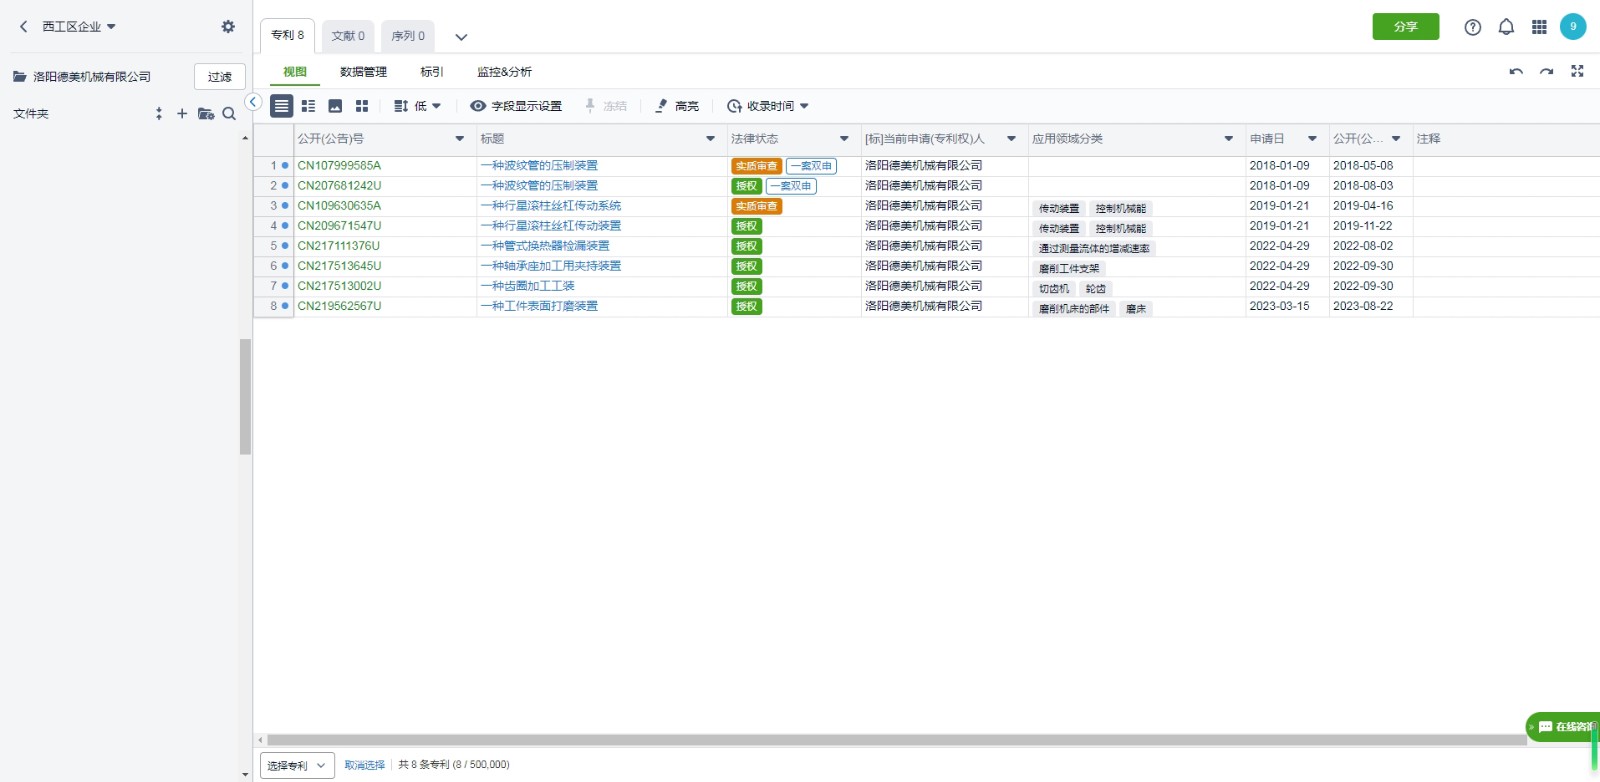Open title 一种行星滚柱丝杠传动装置
Viewport: 1600px width, 782px height.
point(551,226)
